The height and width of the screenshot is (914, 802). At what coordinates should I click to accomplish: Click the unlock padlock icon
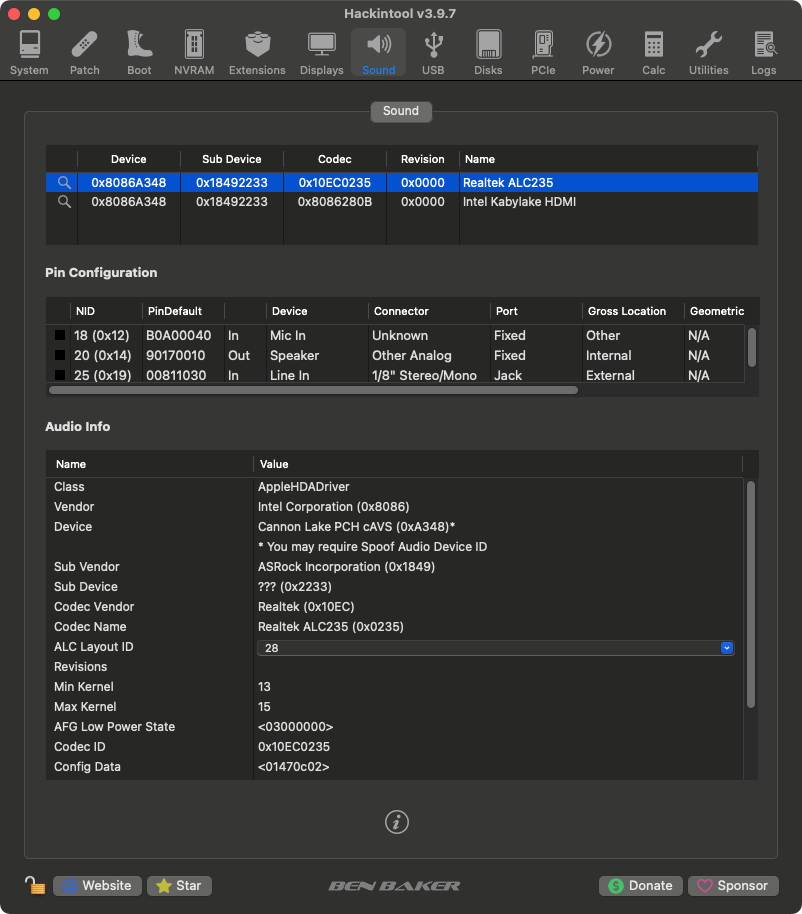click(35, 885)
